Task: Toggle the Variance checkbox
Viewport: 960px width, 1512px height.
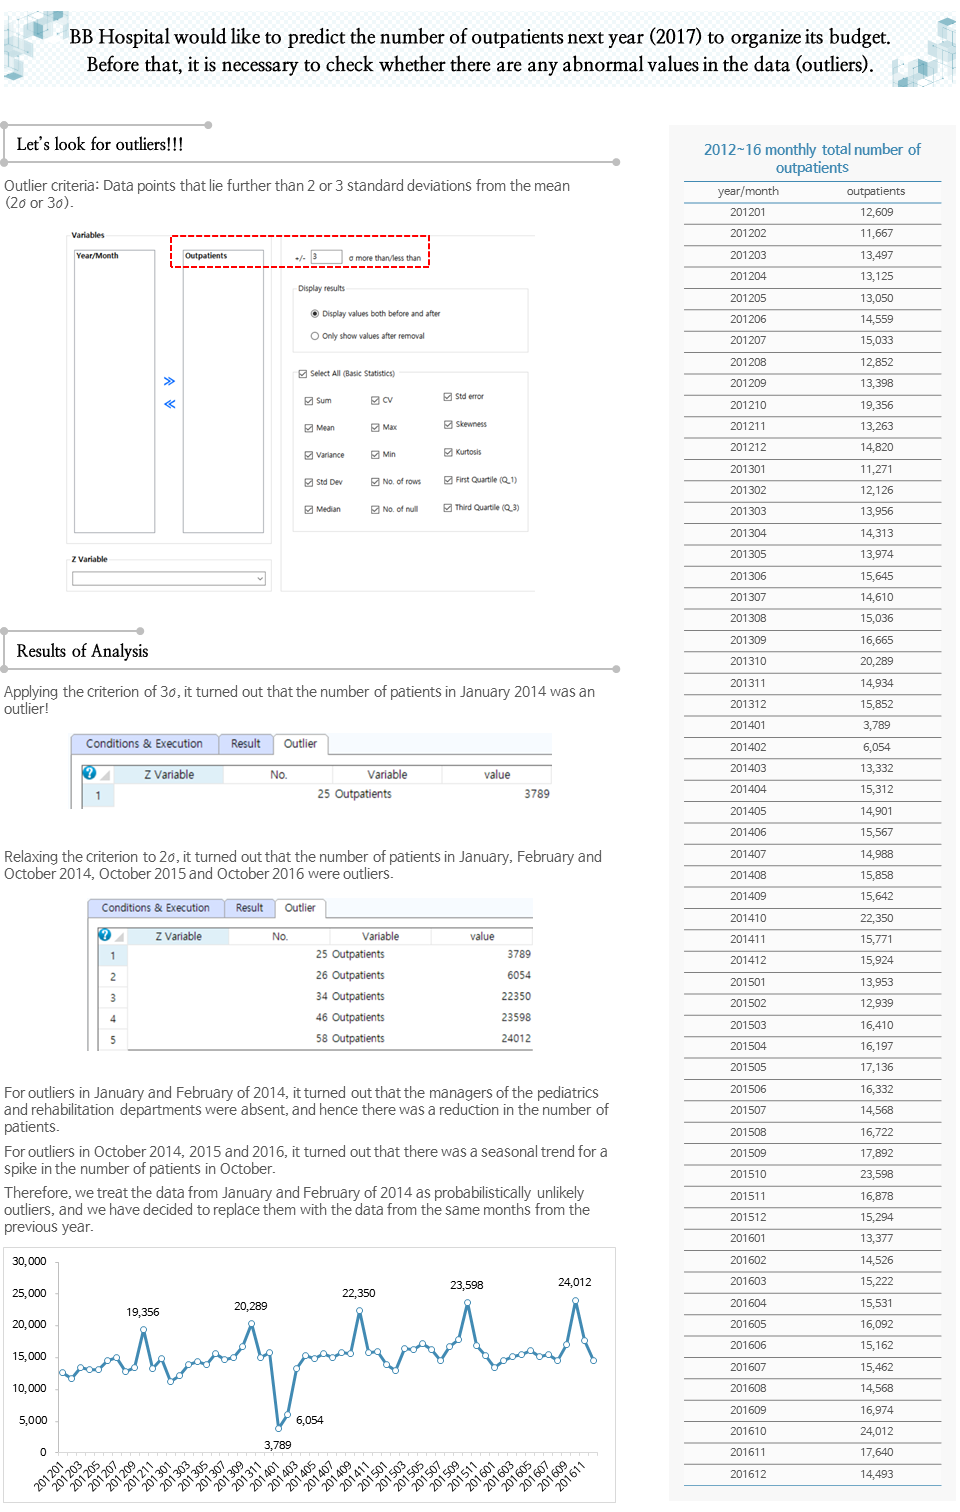Action: pos(309,455)
